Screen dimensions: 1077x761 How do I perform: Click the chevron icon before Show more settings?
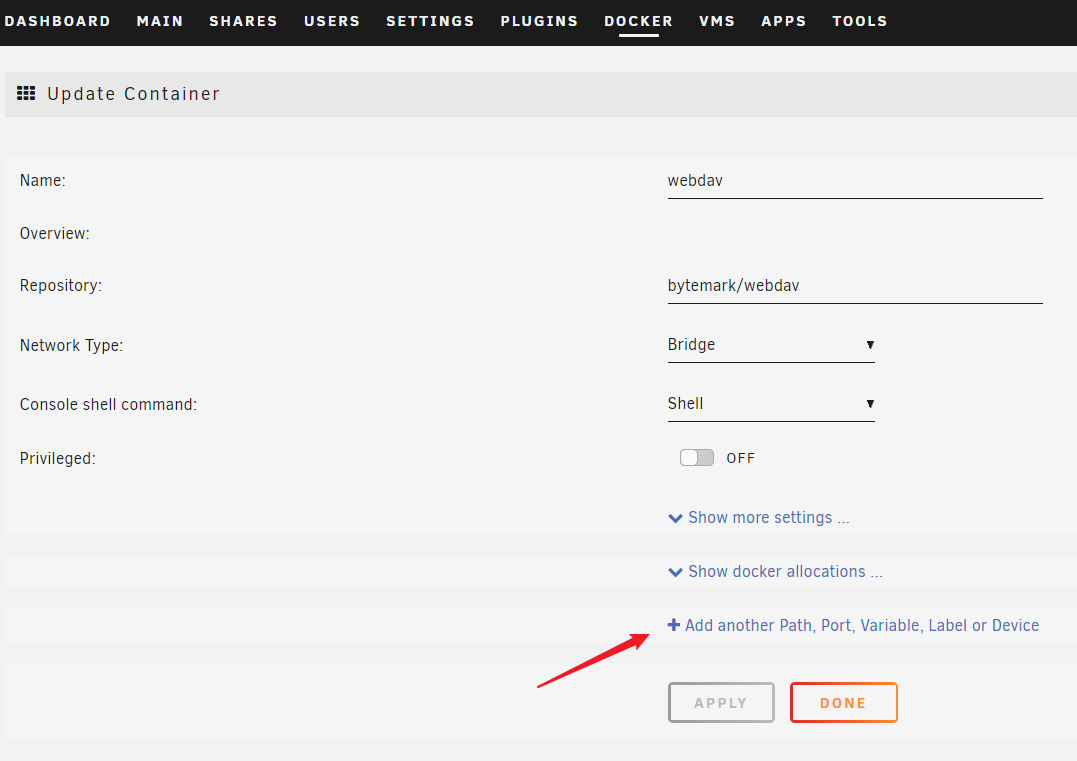point(676,518)
